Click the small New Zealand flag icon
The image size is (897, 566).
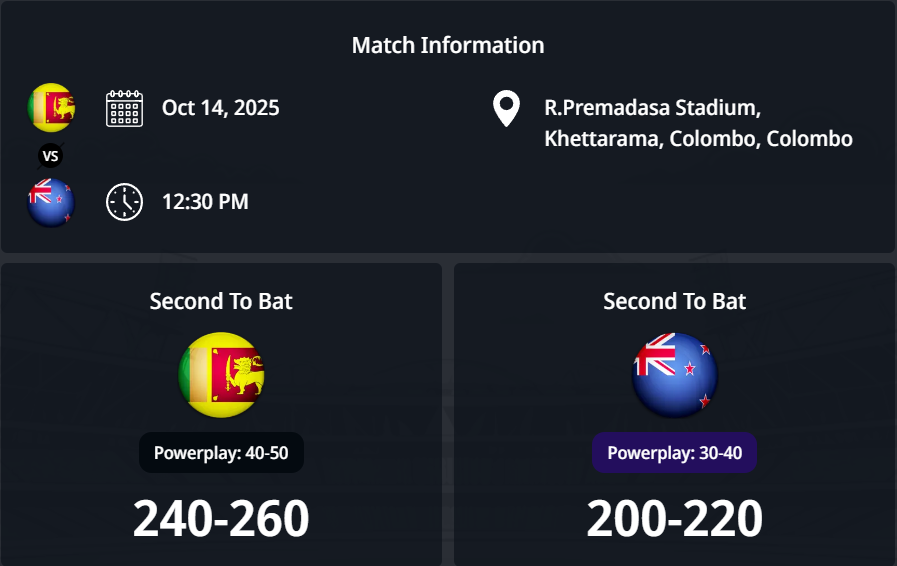(x=51, y=202)
